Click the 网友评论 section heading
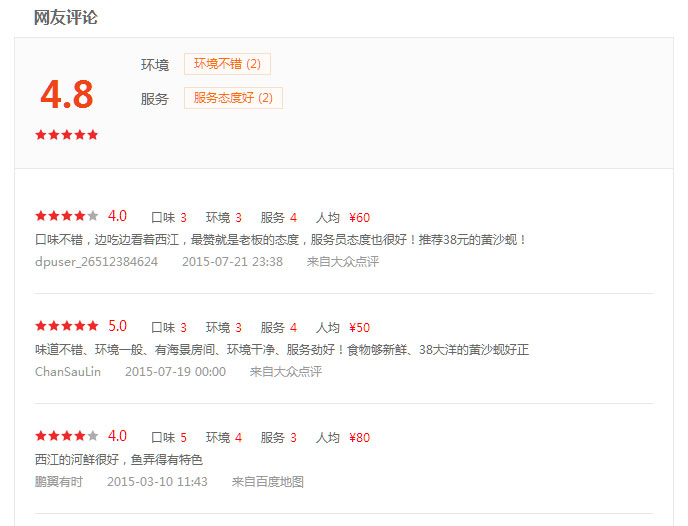The image size is (688, 526). coord(66,18)
